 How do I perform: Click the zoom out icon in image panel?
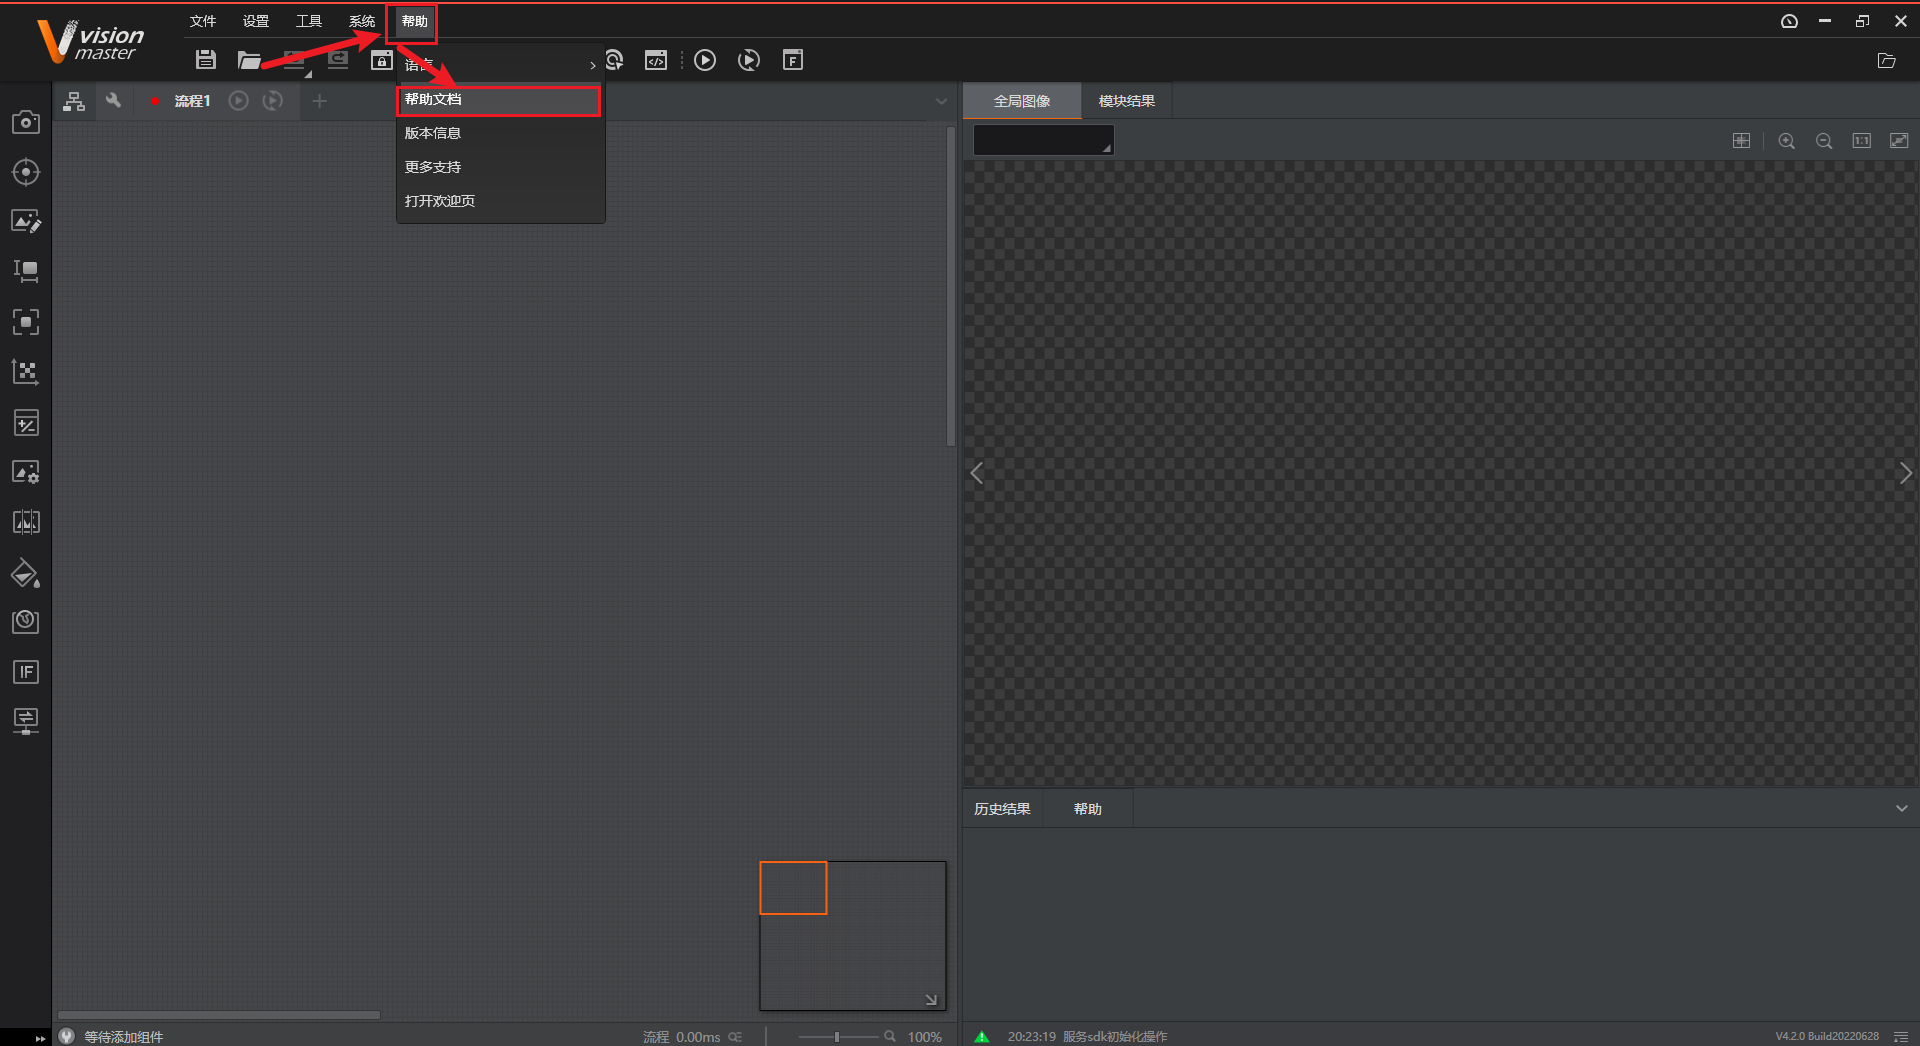pyautogui.click(x=1824, y=141)
